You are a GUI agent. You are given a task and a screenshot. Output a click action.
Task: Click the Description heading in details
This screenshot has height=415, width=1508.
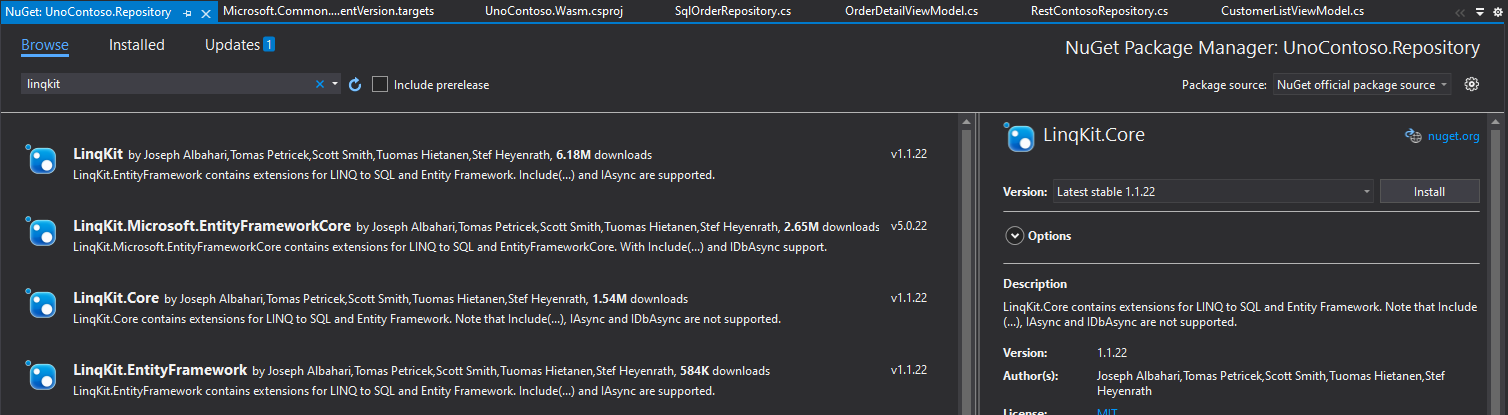1035,284
